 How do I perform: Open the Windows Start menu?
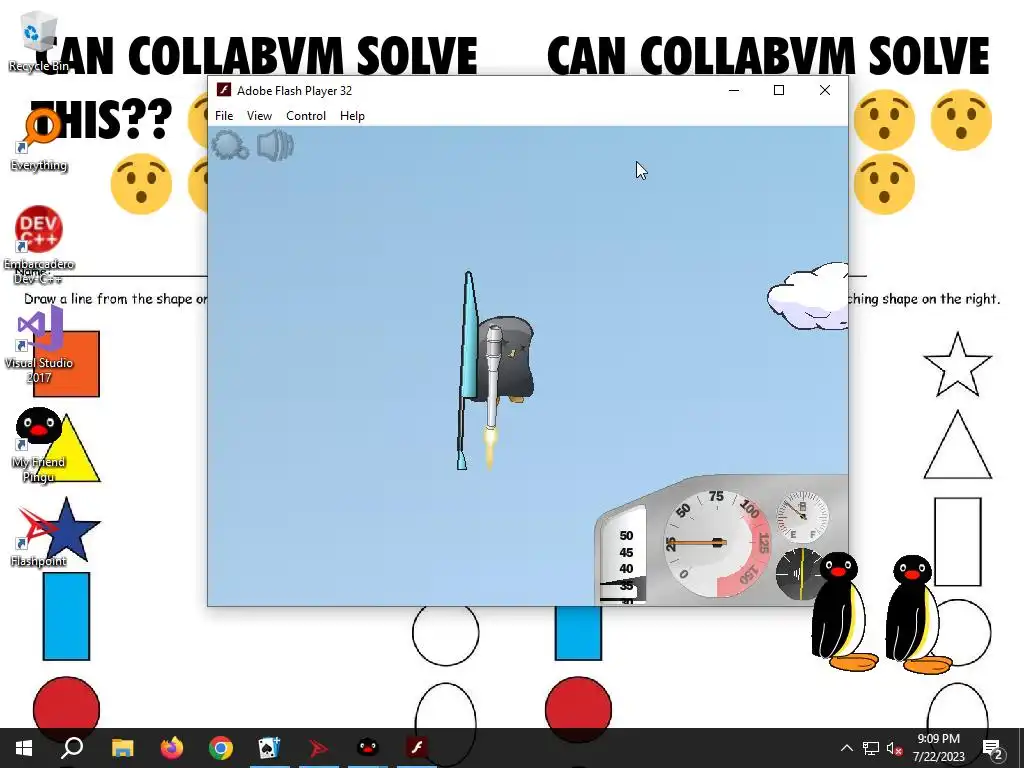coord(24,748)
